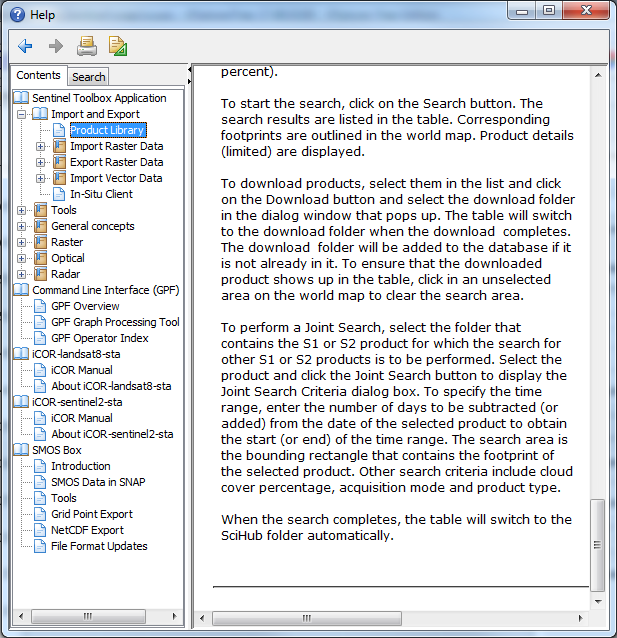Switch to the Search tab

point(88,76)
